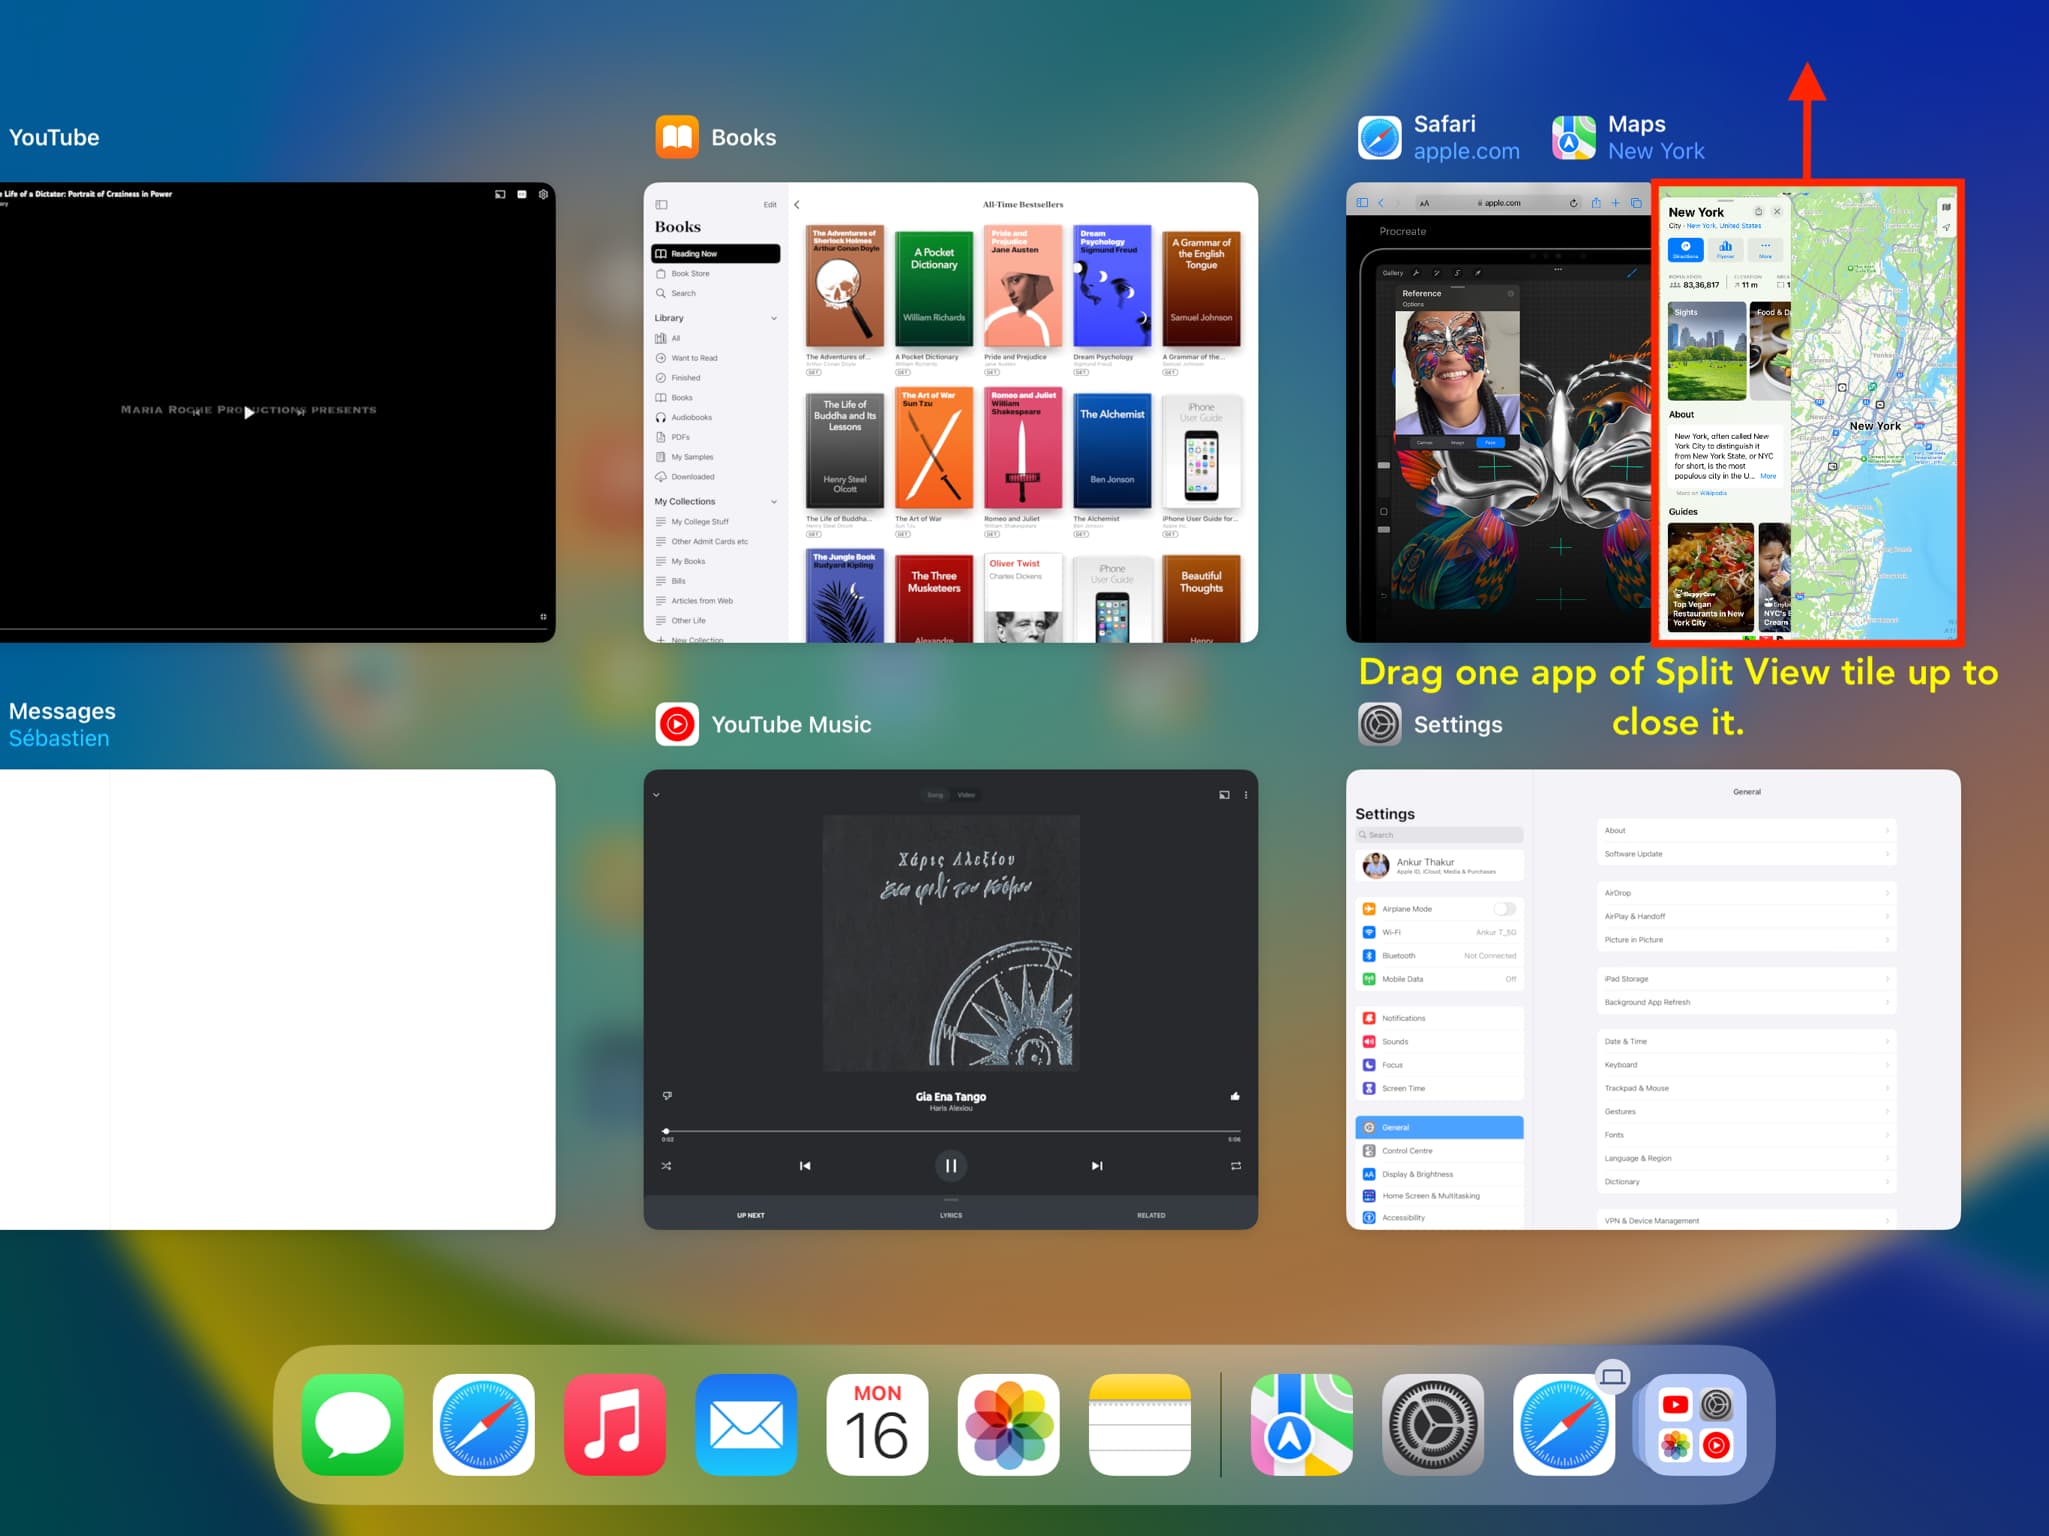Image resolution: width=2049 pixels, height=1536 pixels.
Task: Open Mail from the dock
Action: click(746, 1424)
